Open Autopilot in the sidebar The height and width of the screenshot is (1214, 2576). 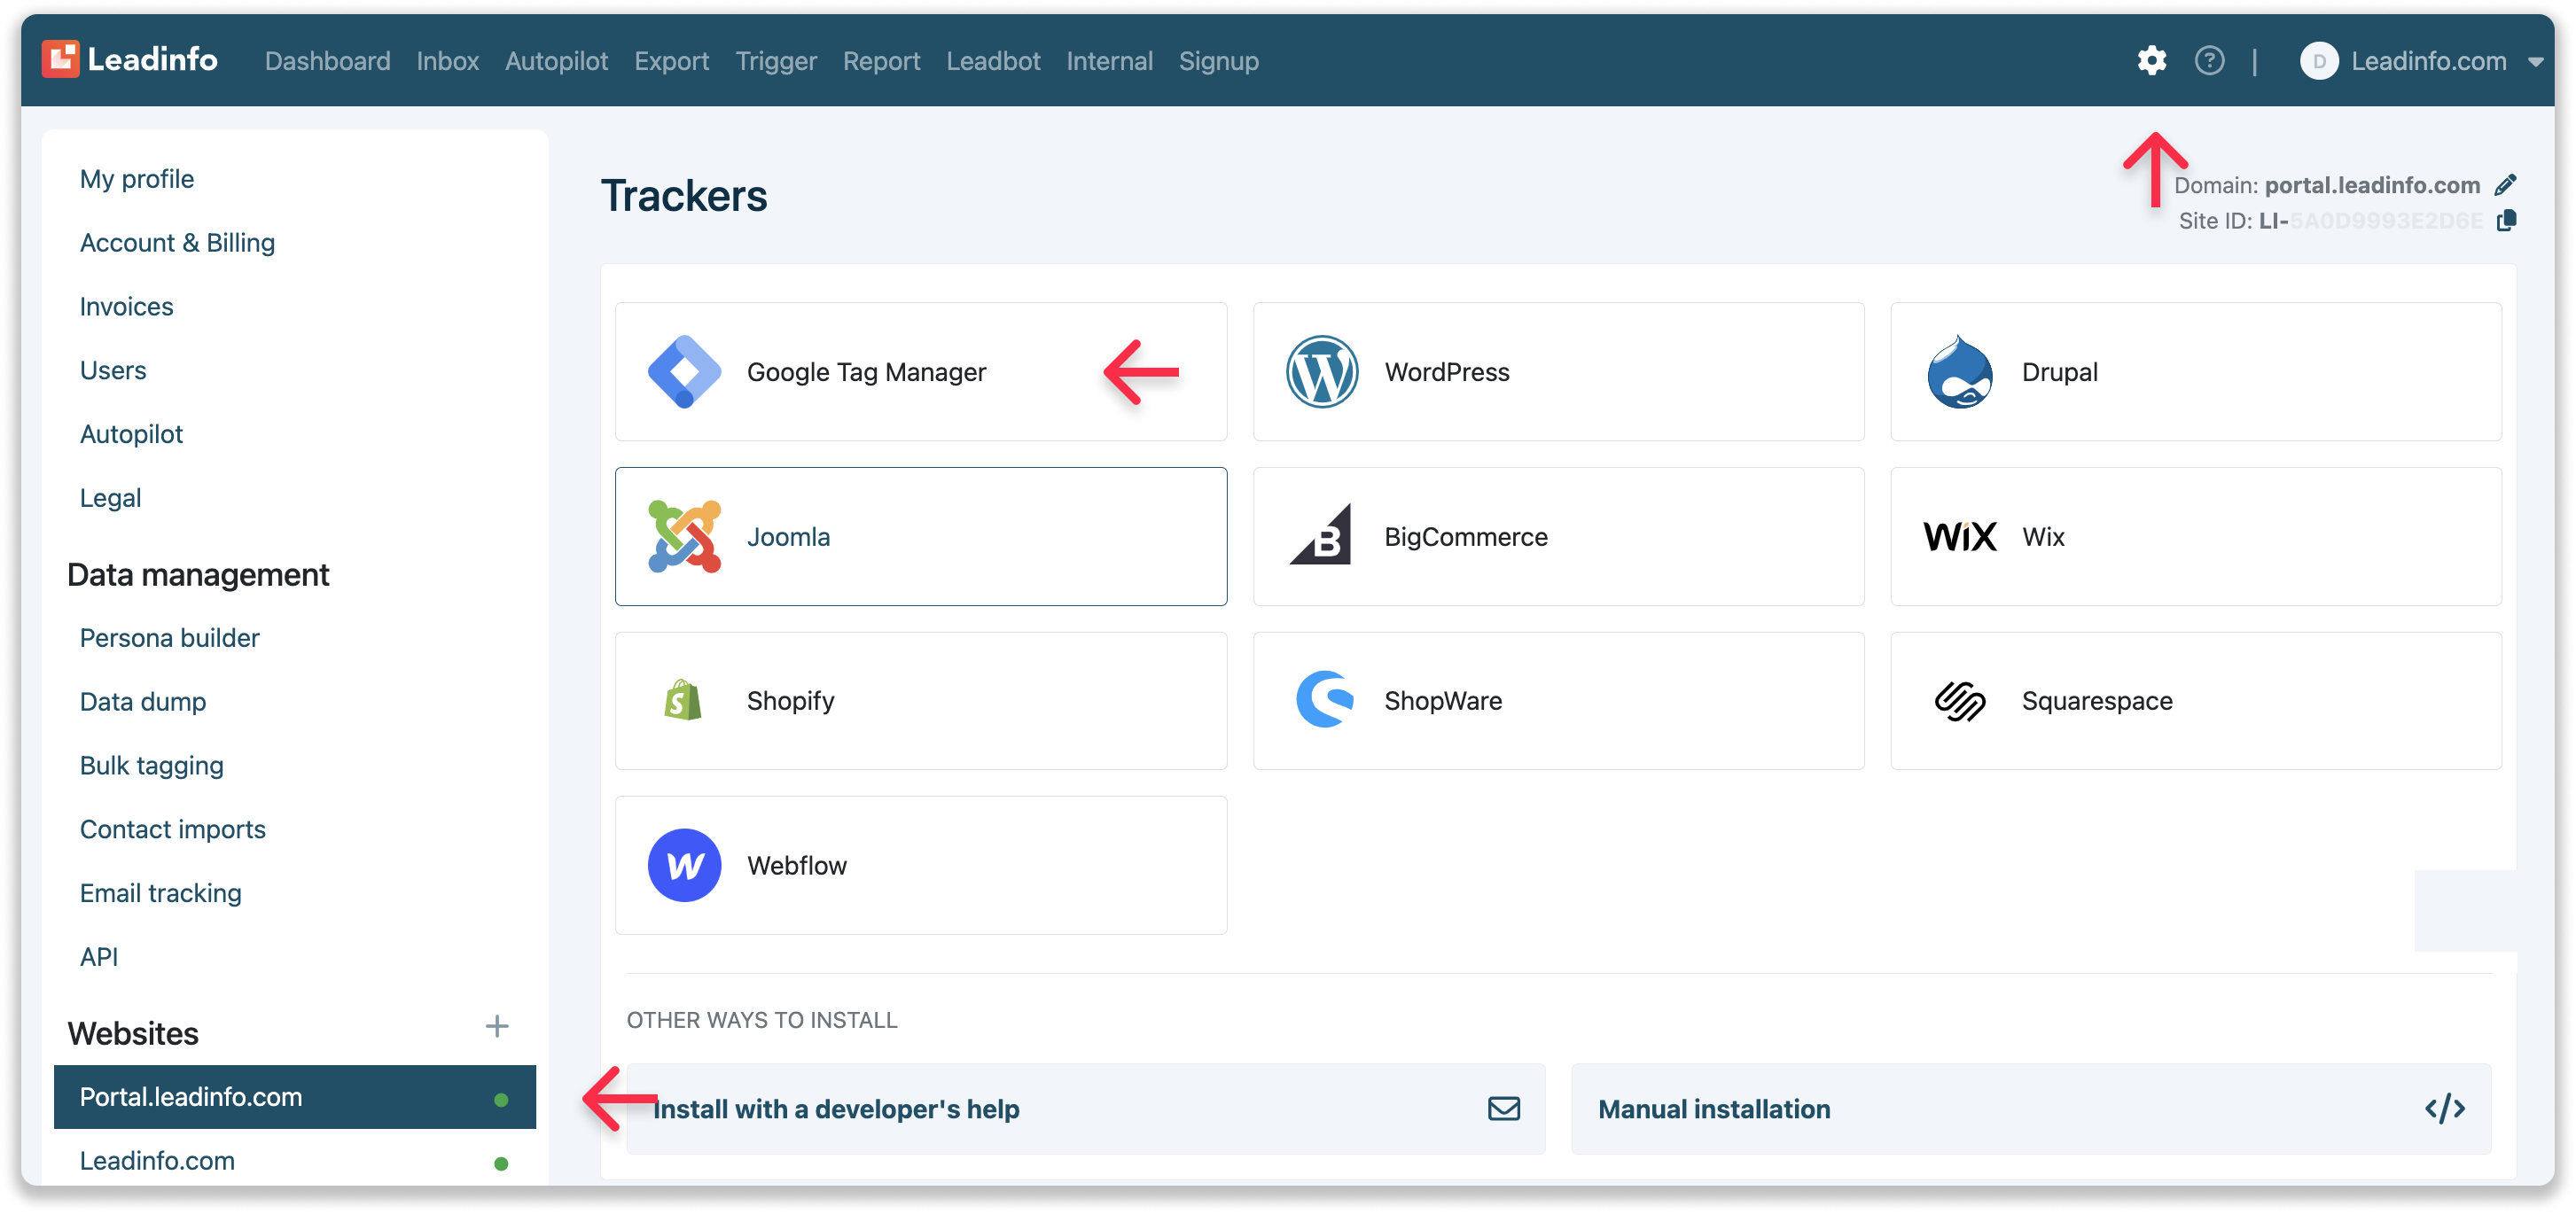[x=131, y=434]
